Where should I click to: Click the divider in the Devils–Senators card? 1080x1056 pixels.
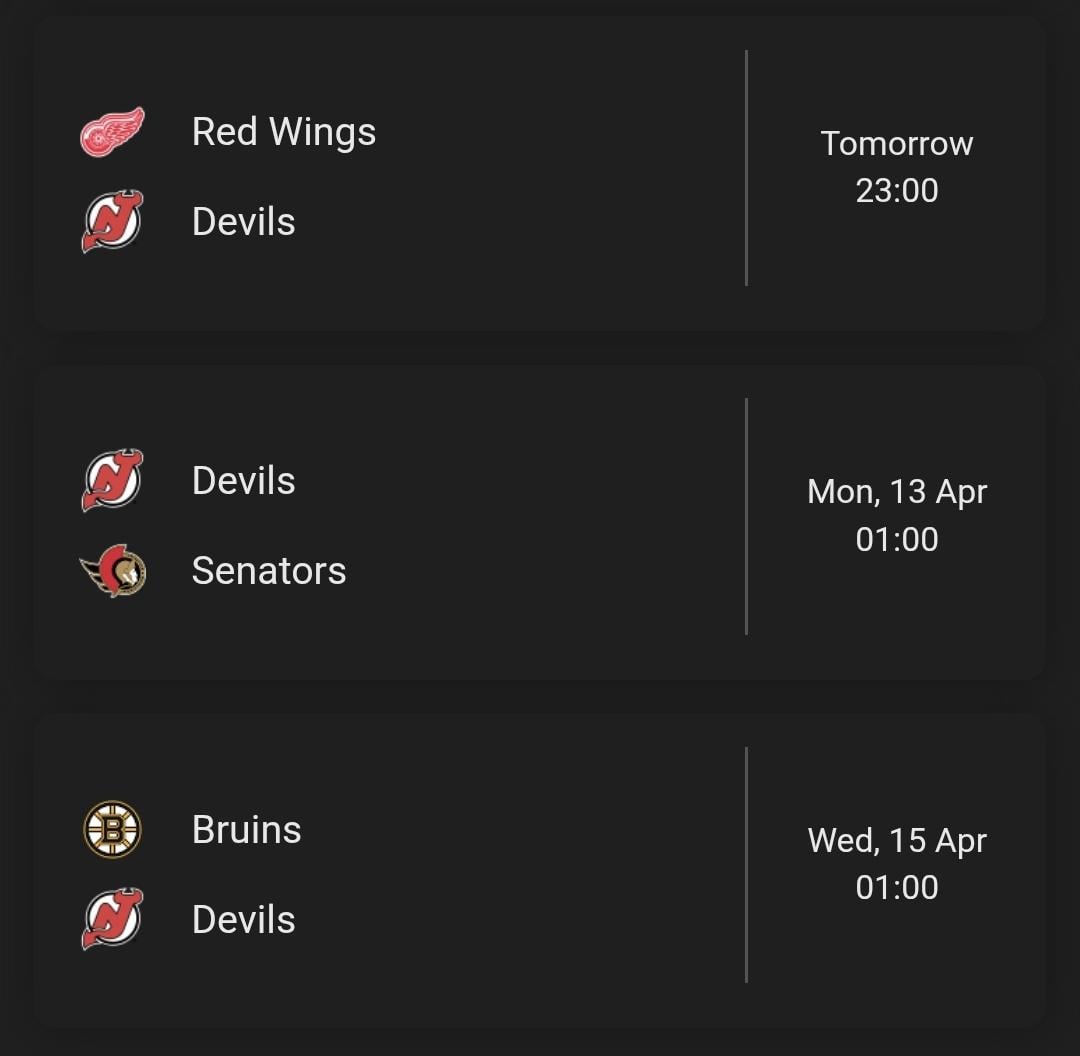point(746,516)
